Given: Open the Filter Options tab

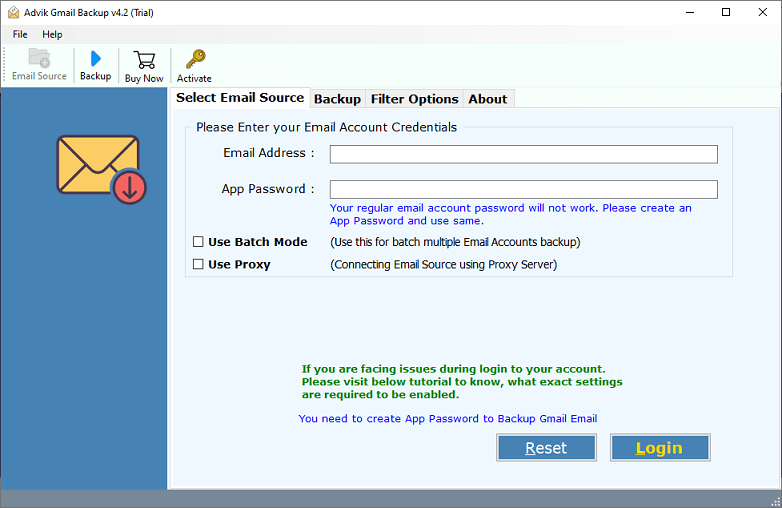Looking at the screenshot, I should tap(414, 99).
